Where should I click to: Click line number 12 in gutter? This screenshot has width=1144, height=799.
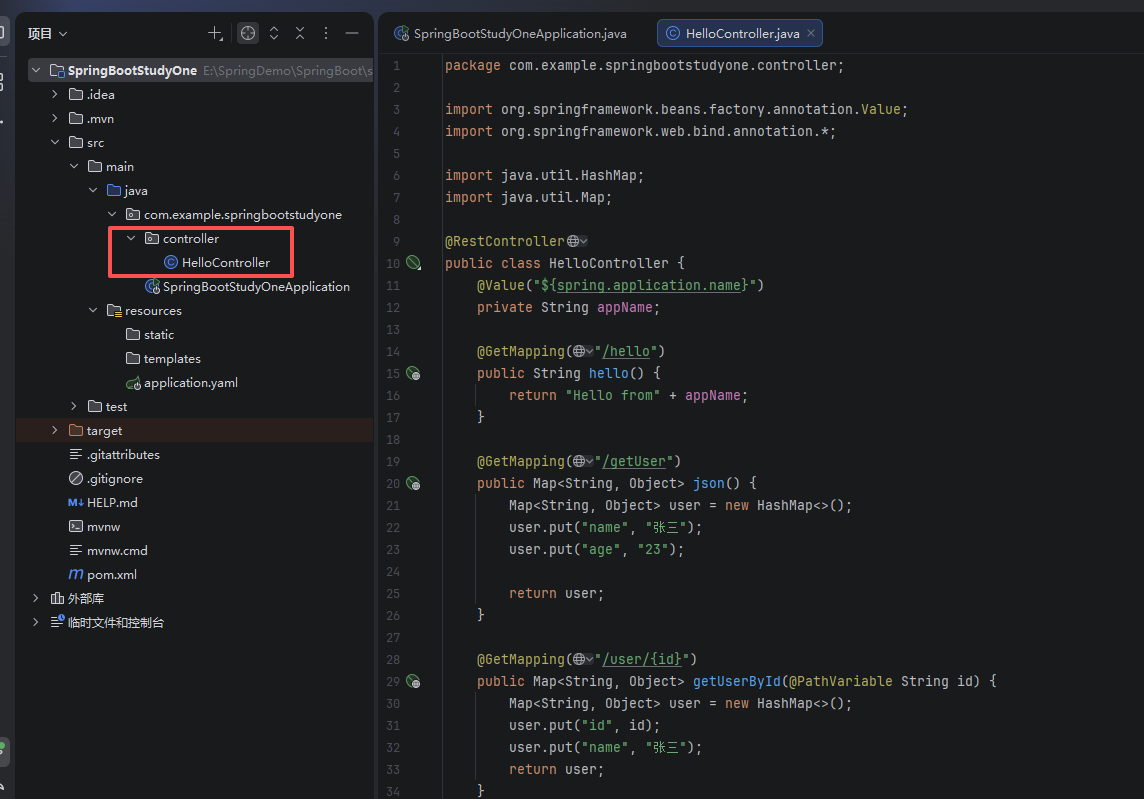393,308
